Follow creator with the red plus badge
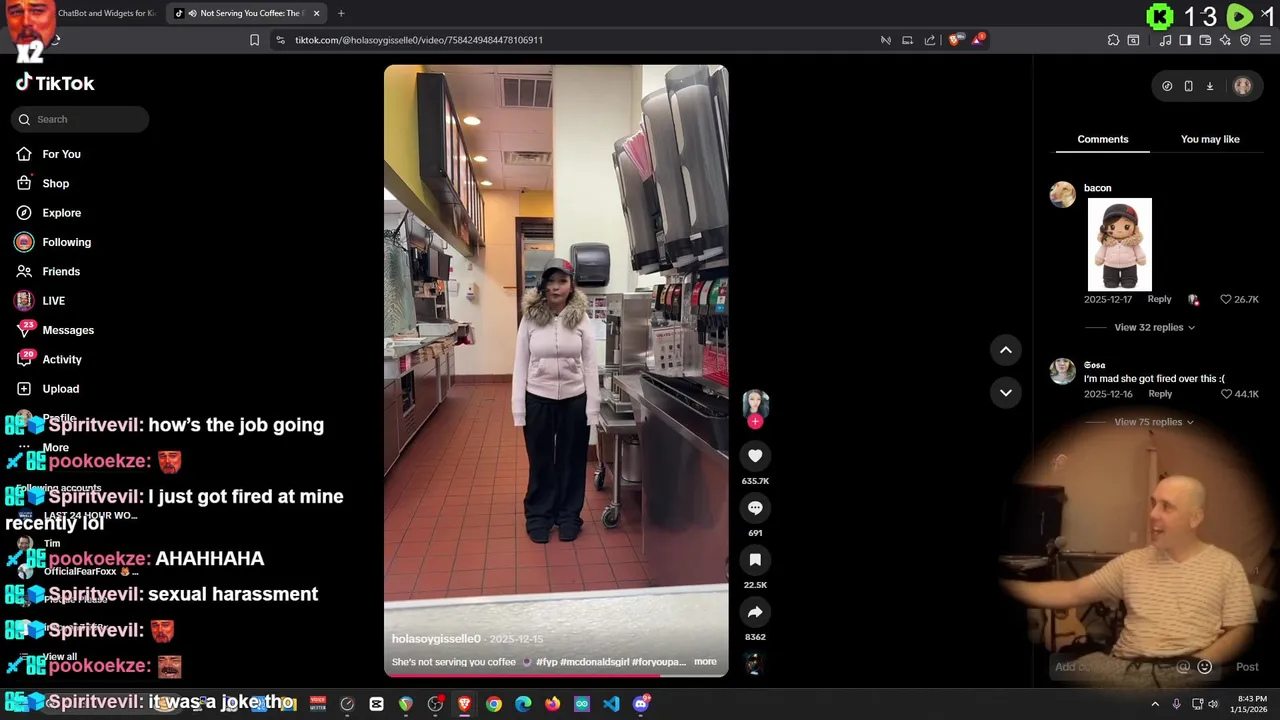This screenshot has height=720, width=1280. pos(755,422)
